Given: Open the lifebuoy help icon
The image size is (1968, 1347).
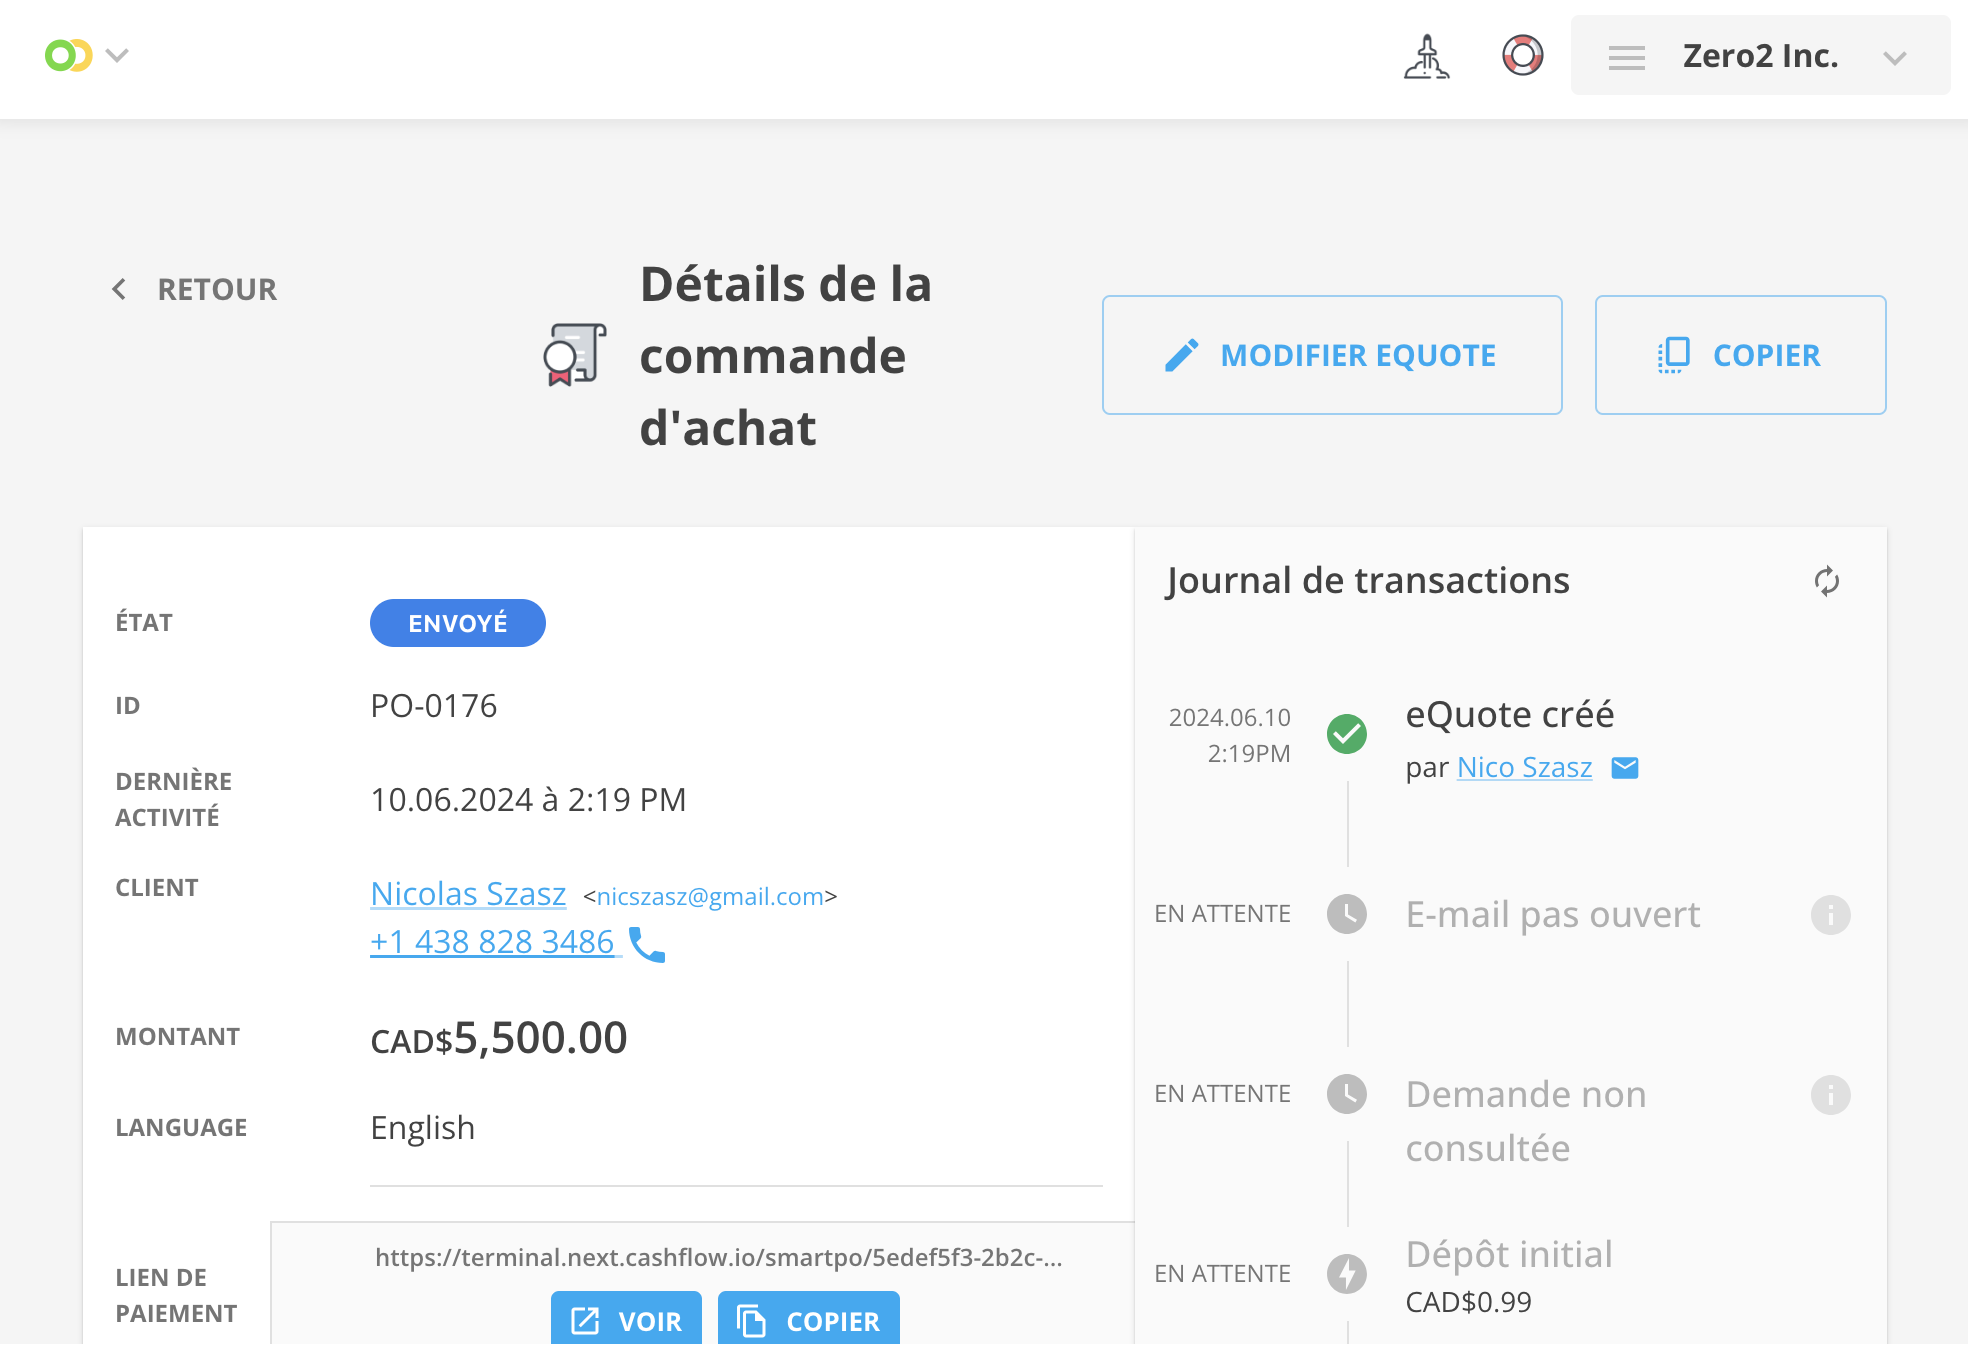Looking at the screenshot, I should (x=1522, y=55).
